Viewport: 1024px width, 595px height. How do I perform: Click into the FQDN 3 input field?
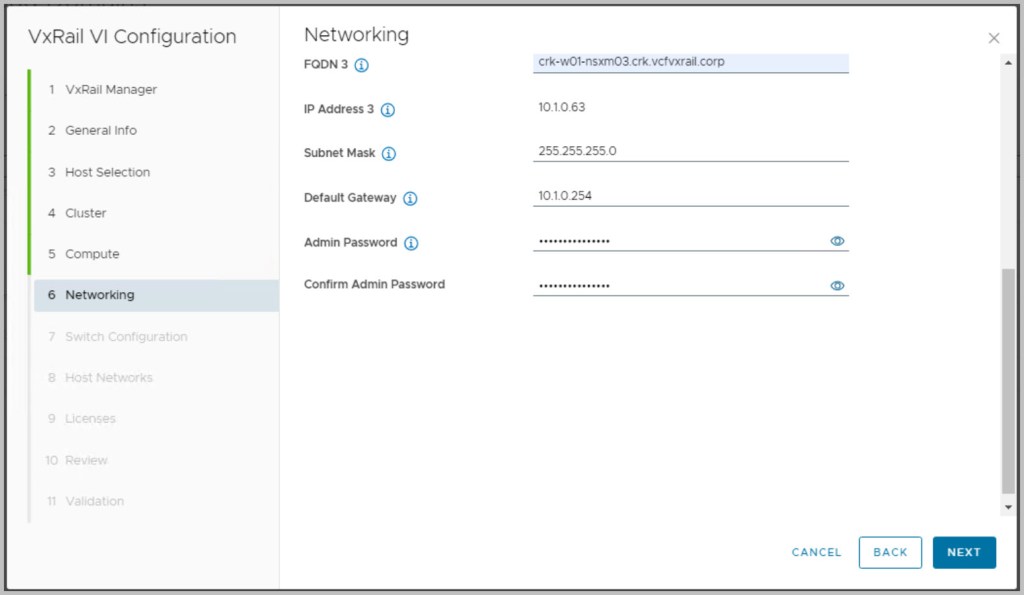pos(690,62)
